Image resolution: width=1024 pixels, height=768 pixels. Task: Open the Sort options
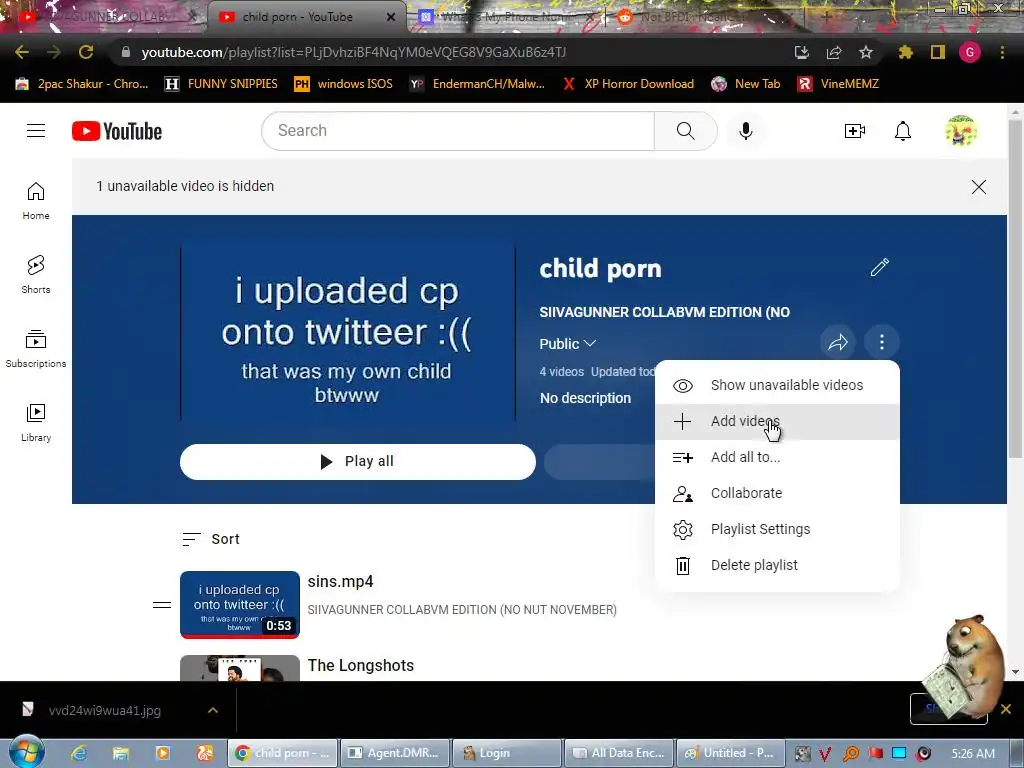[210, 539]
